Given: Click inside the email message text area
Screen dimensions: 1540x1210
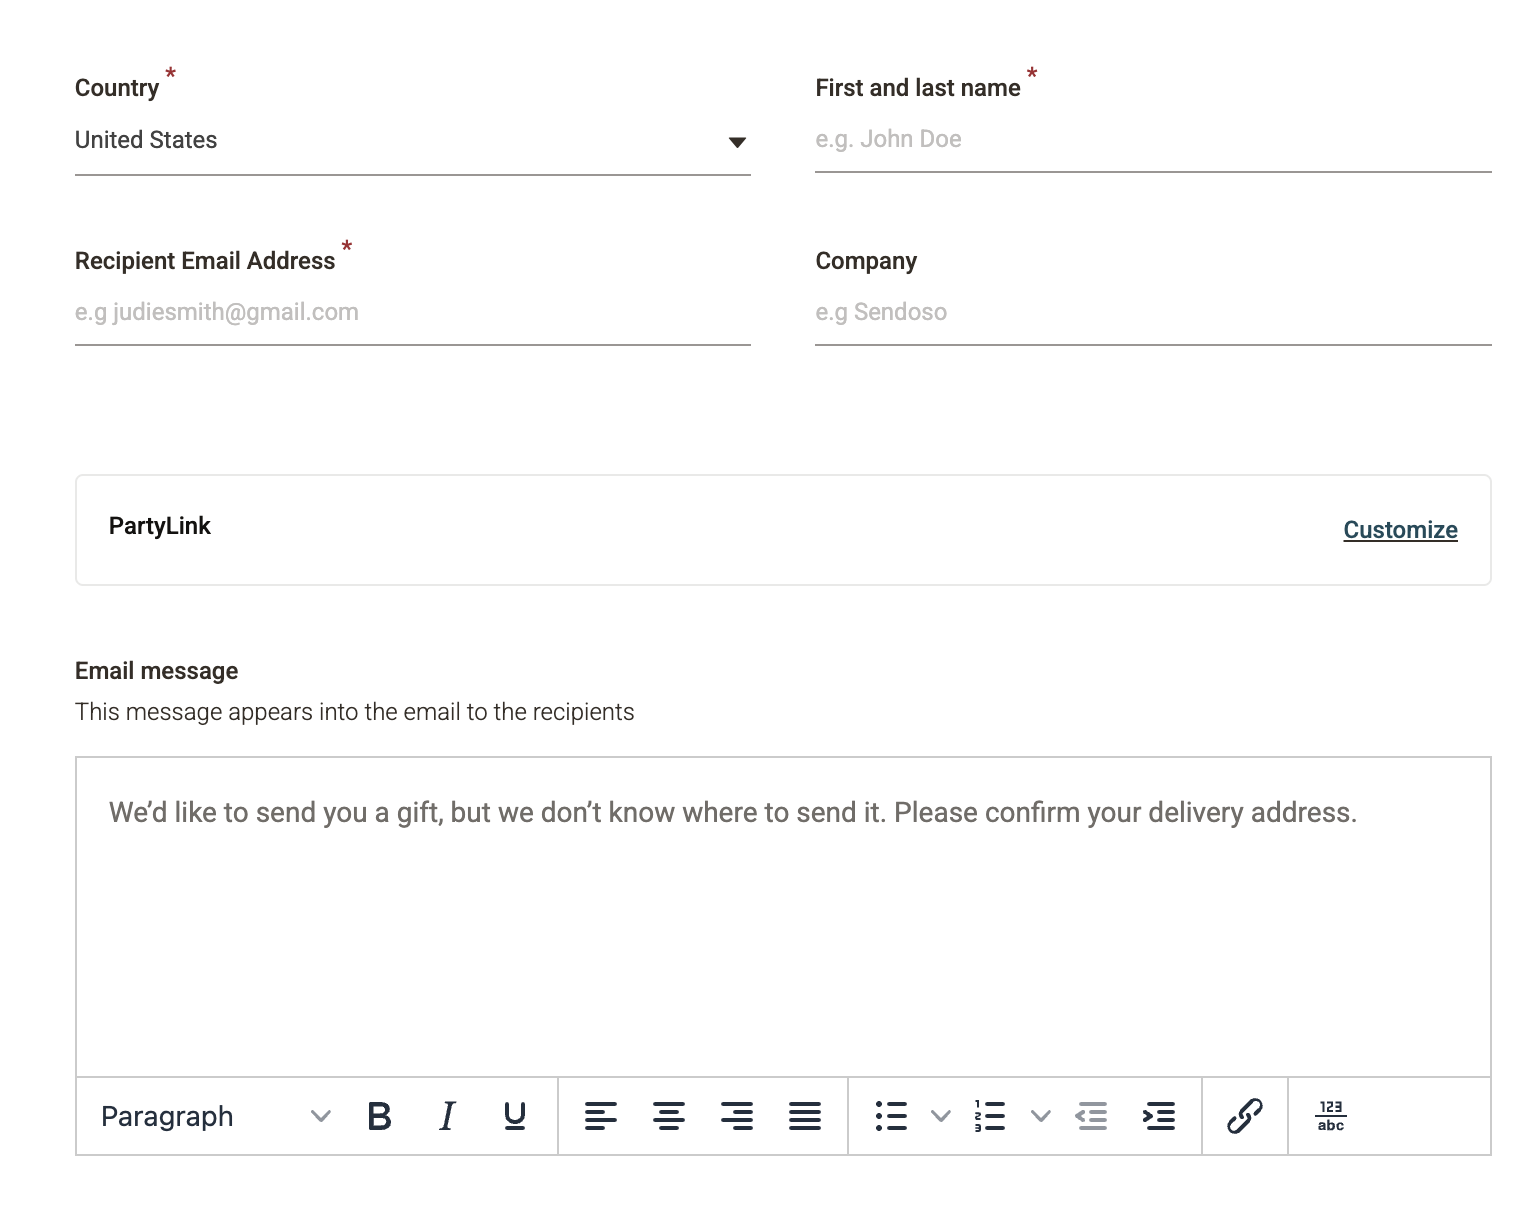Looking at the screenshot, I should click(783, 917).
